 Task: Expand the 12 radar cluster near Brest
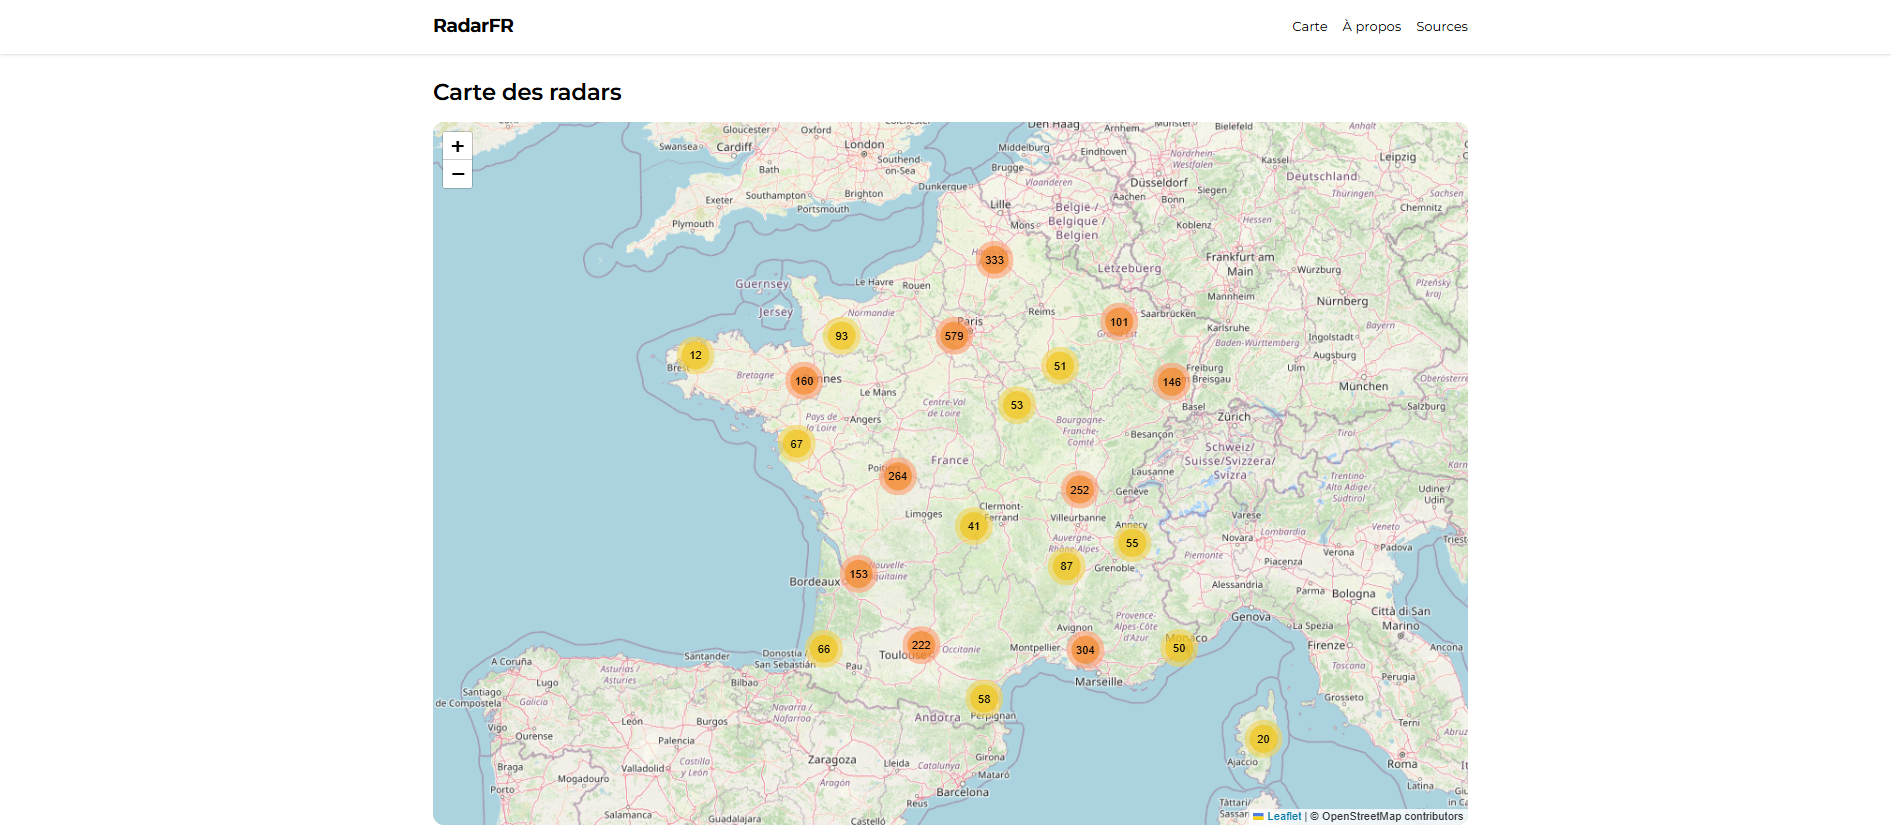tap(695, 355)
